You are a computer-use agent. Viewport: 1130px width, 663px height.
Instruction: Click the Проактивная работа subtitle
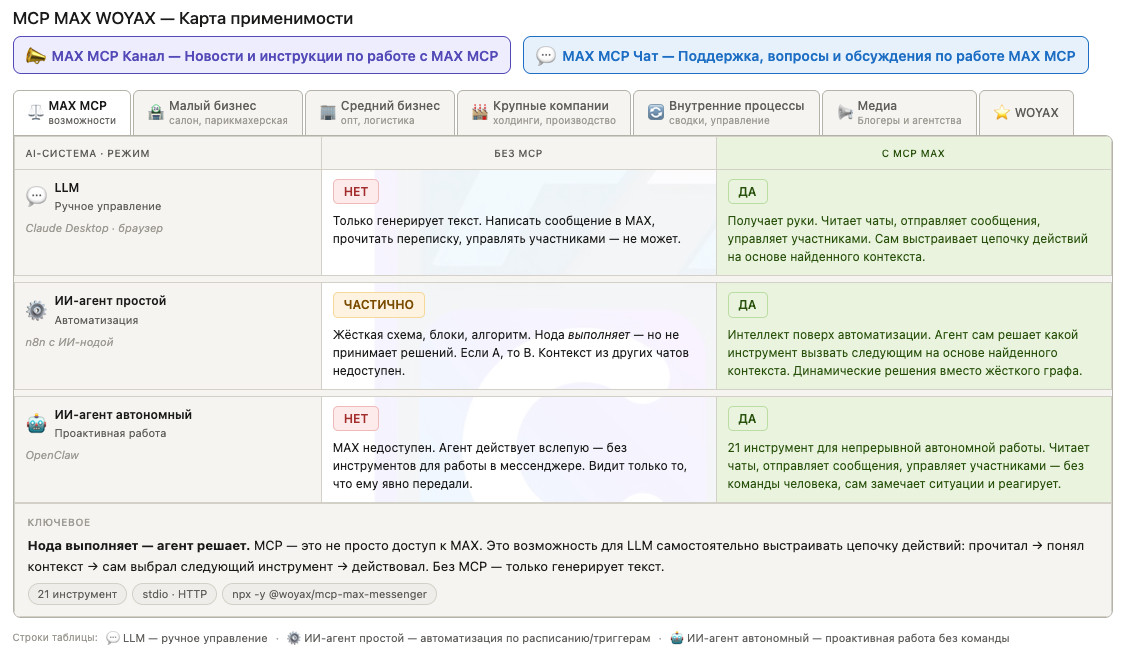pyautogui.click(x=110, y=433)
